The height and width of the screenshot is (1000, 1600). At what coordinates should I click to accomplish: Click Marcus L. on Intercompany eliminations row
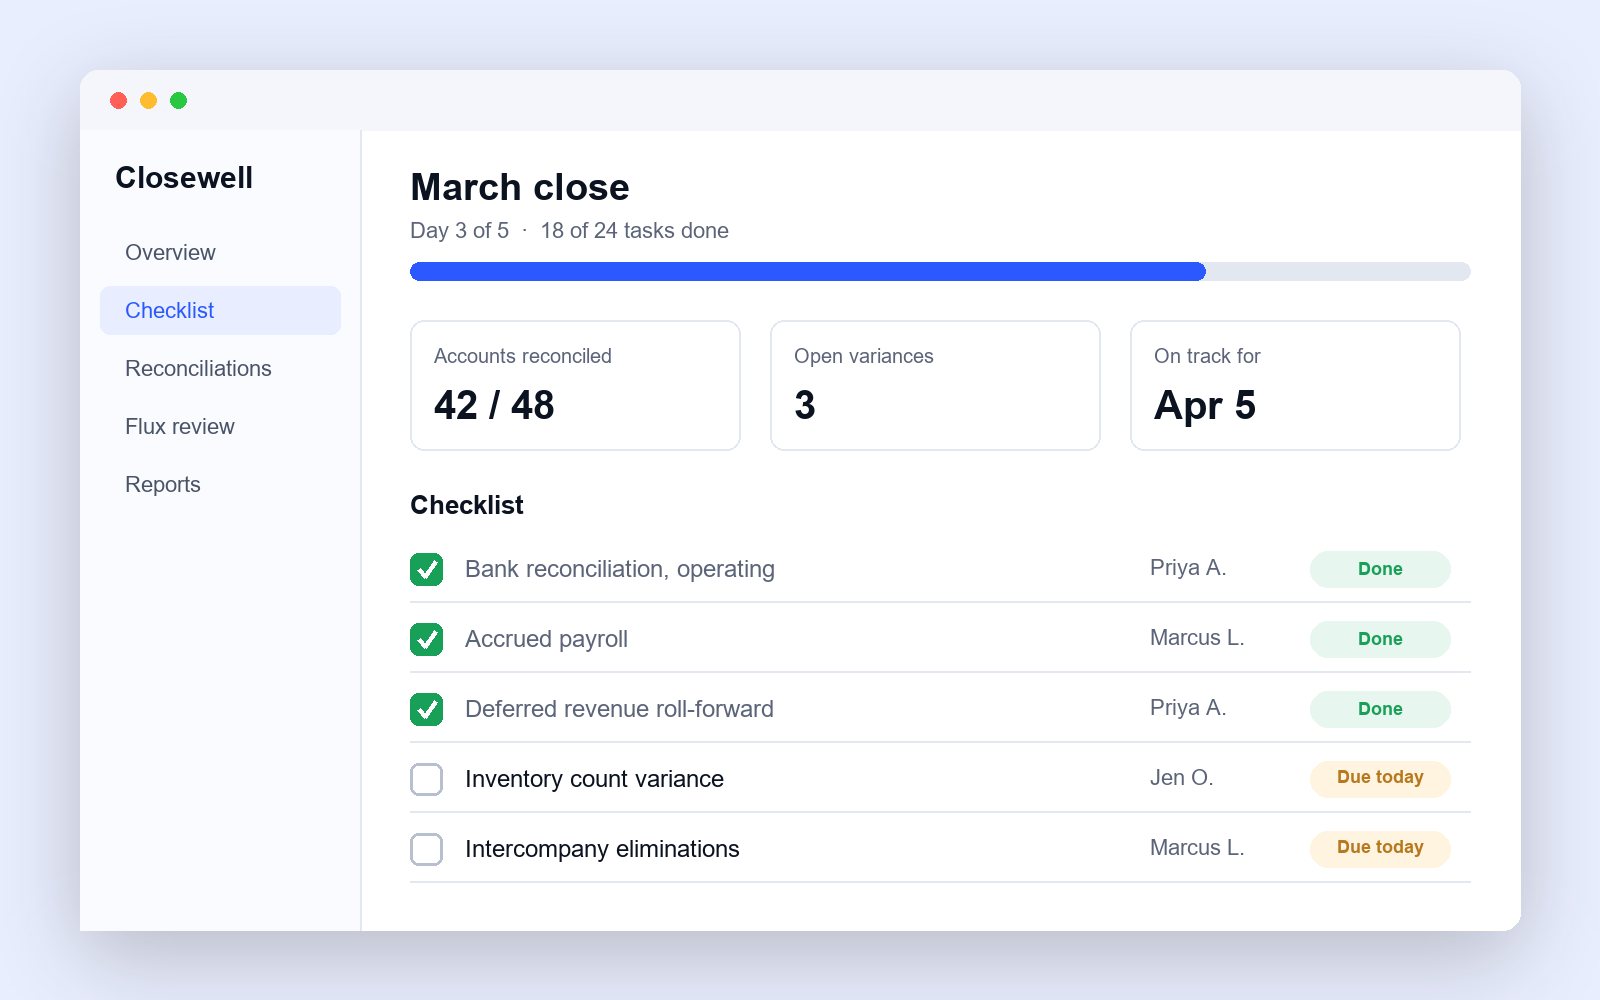1197,848
